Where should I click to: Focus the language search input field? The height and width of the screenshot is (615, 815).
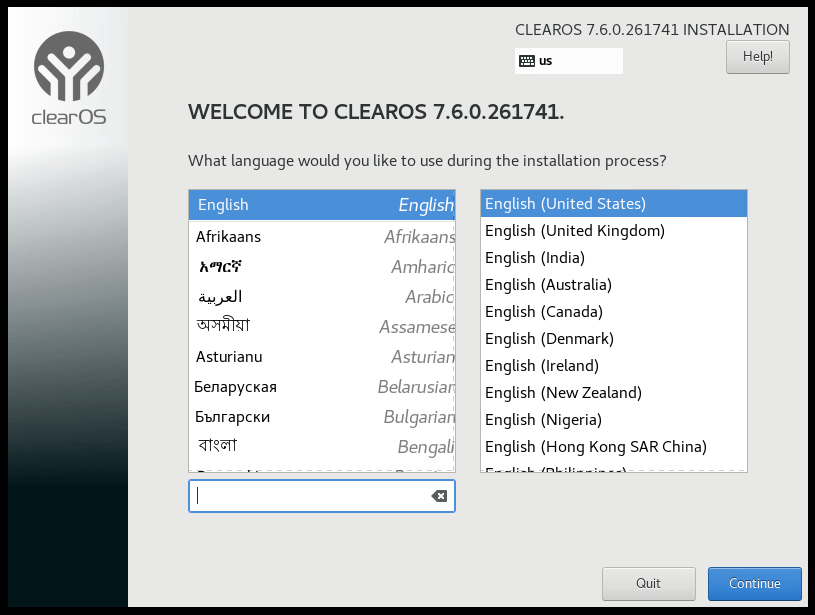[x=310, y=496]
